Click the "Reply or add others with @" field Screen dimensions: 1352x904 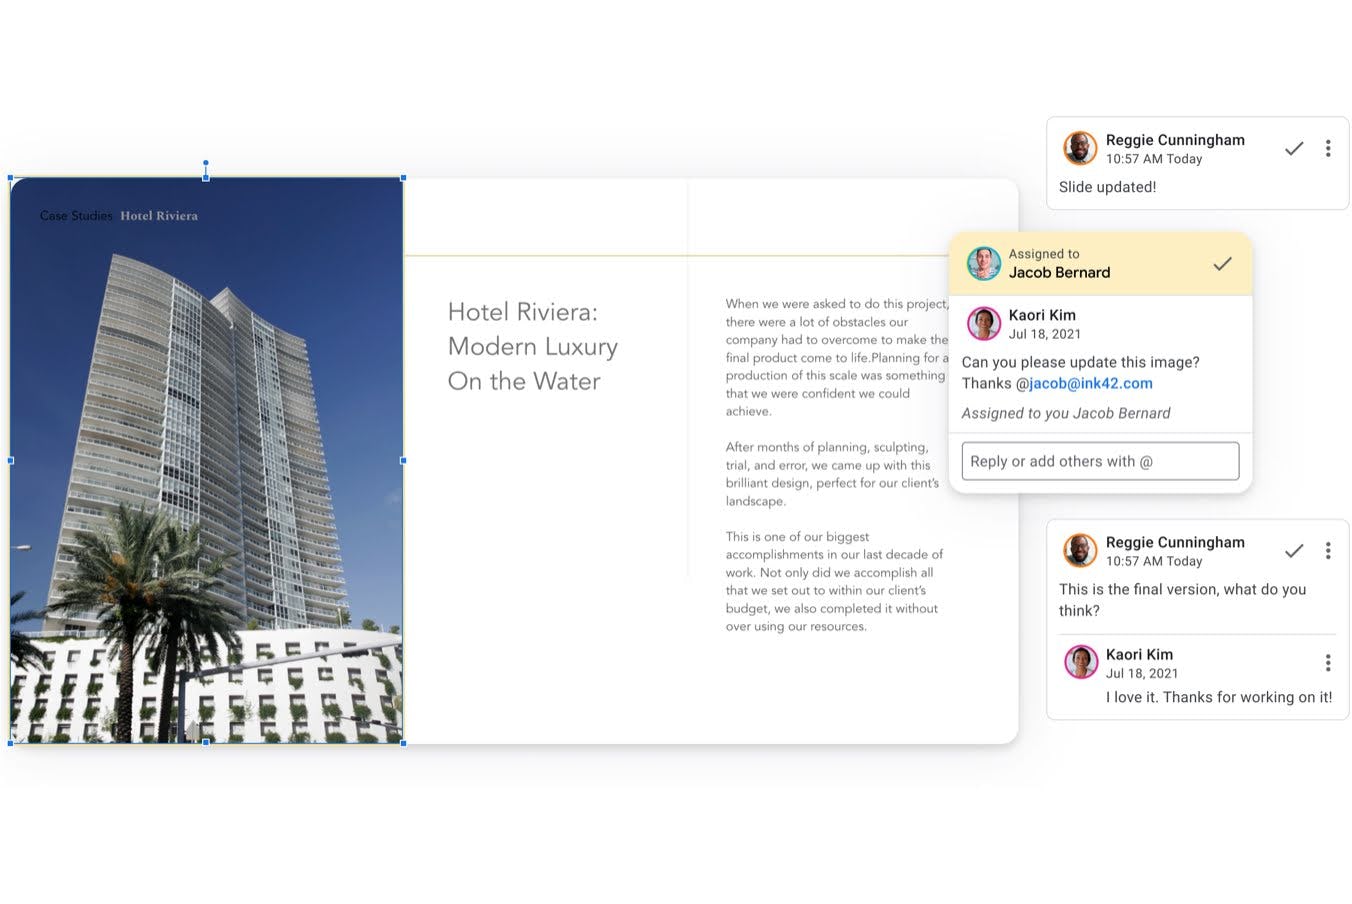[x=1100, y=461]
